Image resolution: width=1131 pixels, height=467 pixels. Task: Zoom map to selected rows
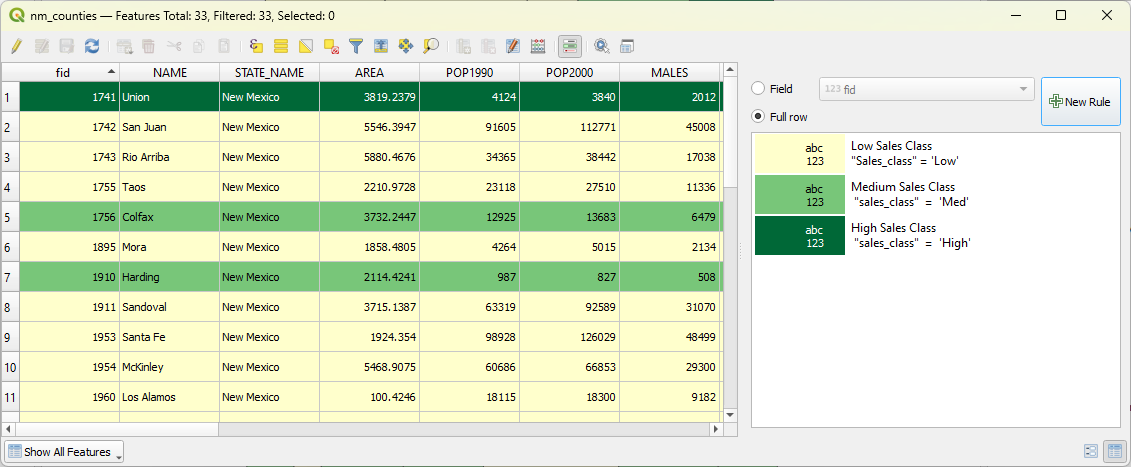[431, 46]
